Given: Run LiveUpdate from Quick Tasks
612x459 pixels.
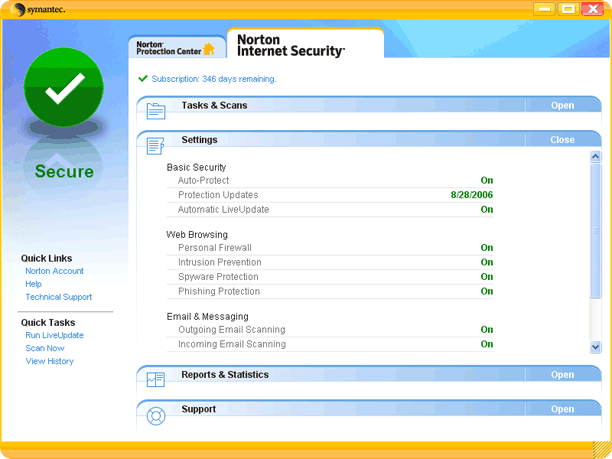Looking at the screenshot, I should pos(54,335).
